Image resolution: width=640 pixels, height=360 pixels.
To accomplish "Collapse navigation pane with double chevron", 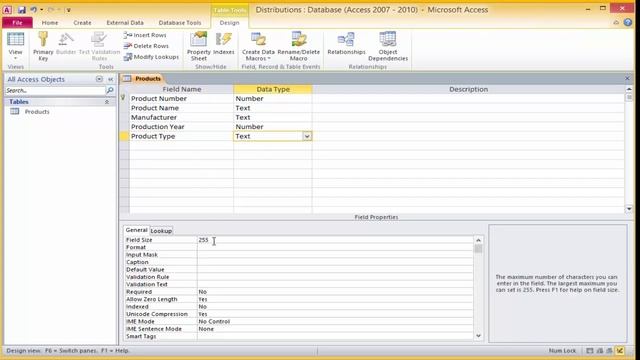I will 110,79.
